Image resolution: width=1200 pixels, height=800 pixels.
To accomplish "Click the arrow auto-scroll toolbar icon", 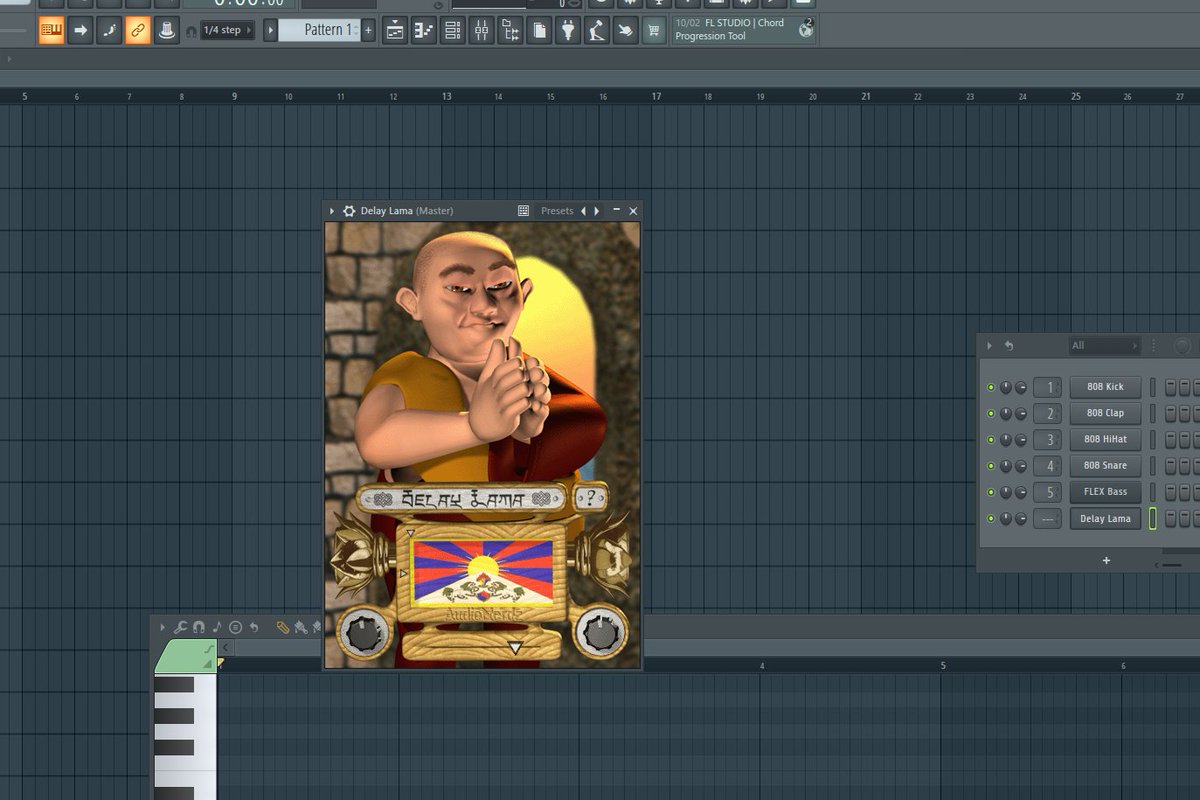I will (81, 30).
